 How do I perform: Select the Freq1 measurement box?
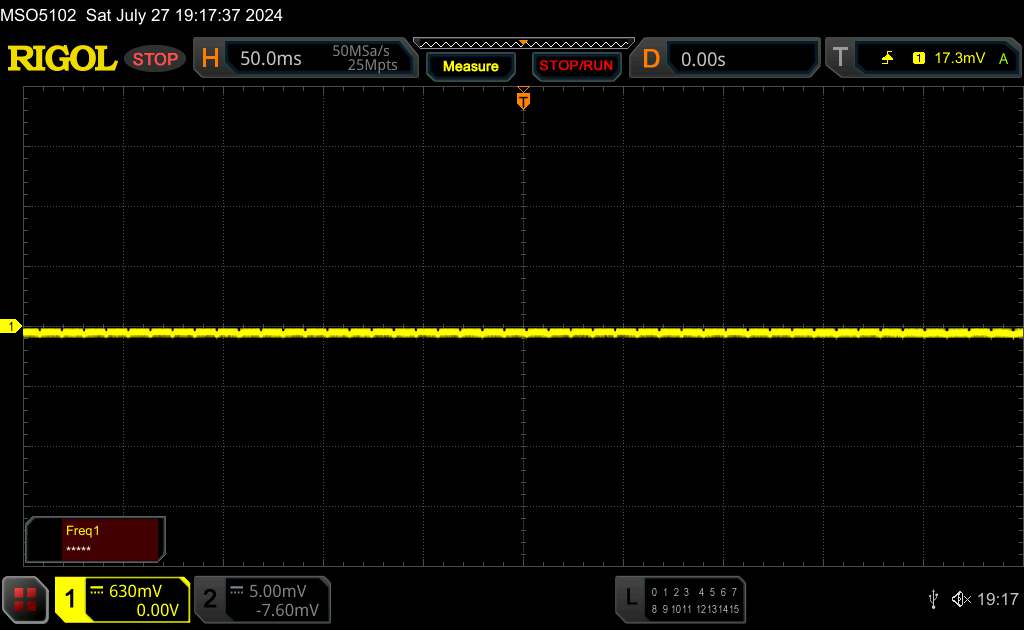(x=95, y=539)
